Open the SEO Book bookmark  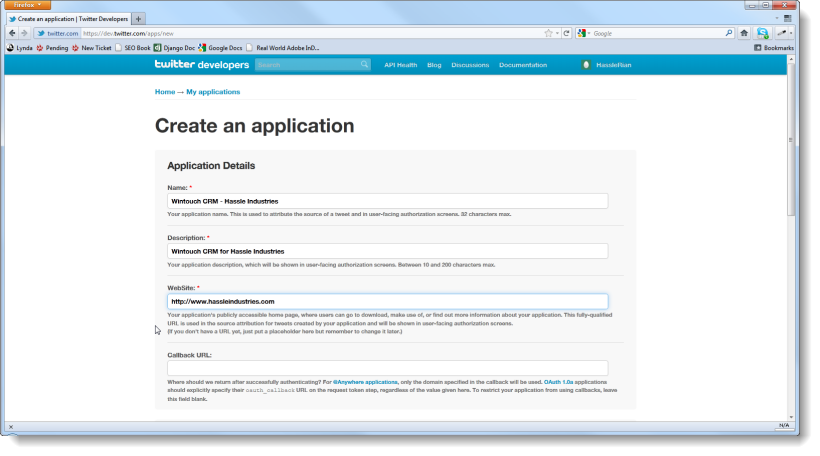132,48
